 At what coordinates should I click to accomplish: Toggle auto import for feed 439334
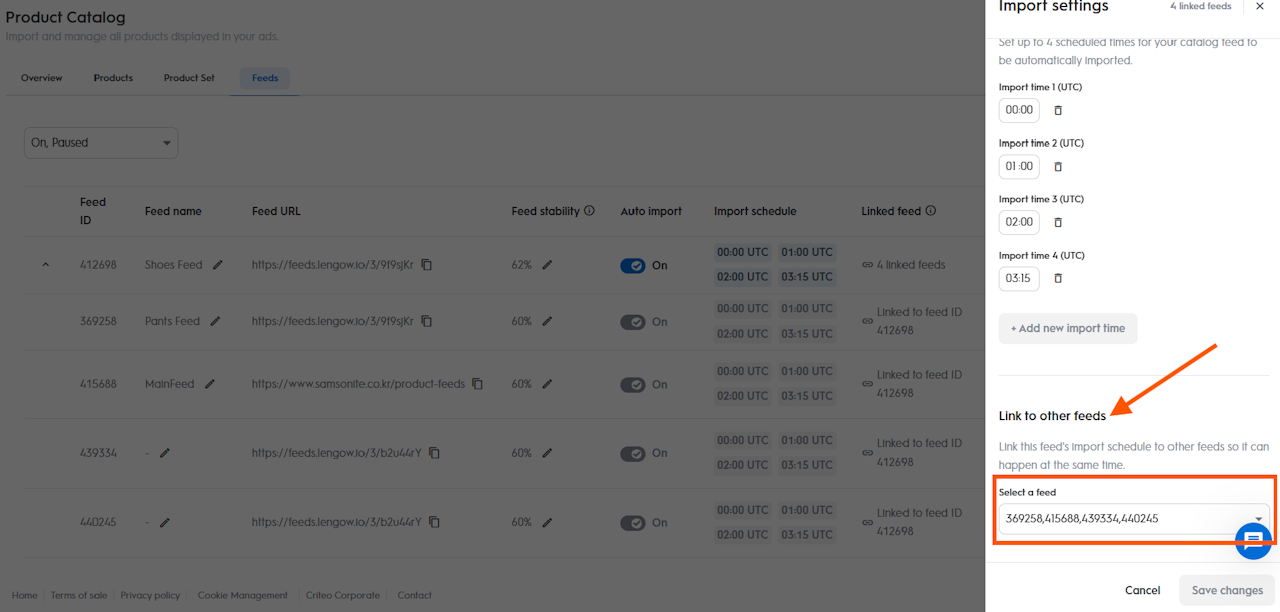(633, 453)
